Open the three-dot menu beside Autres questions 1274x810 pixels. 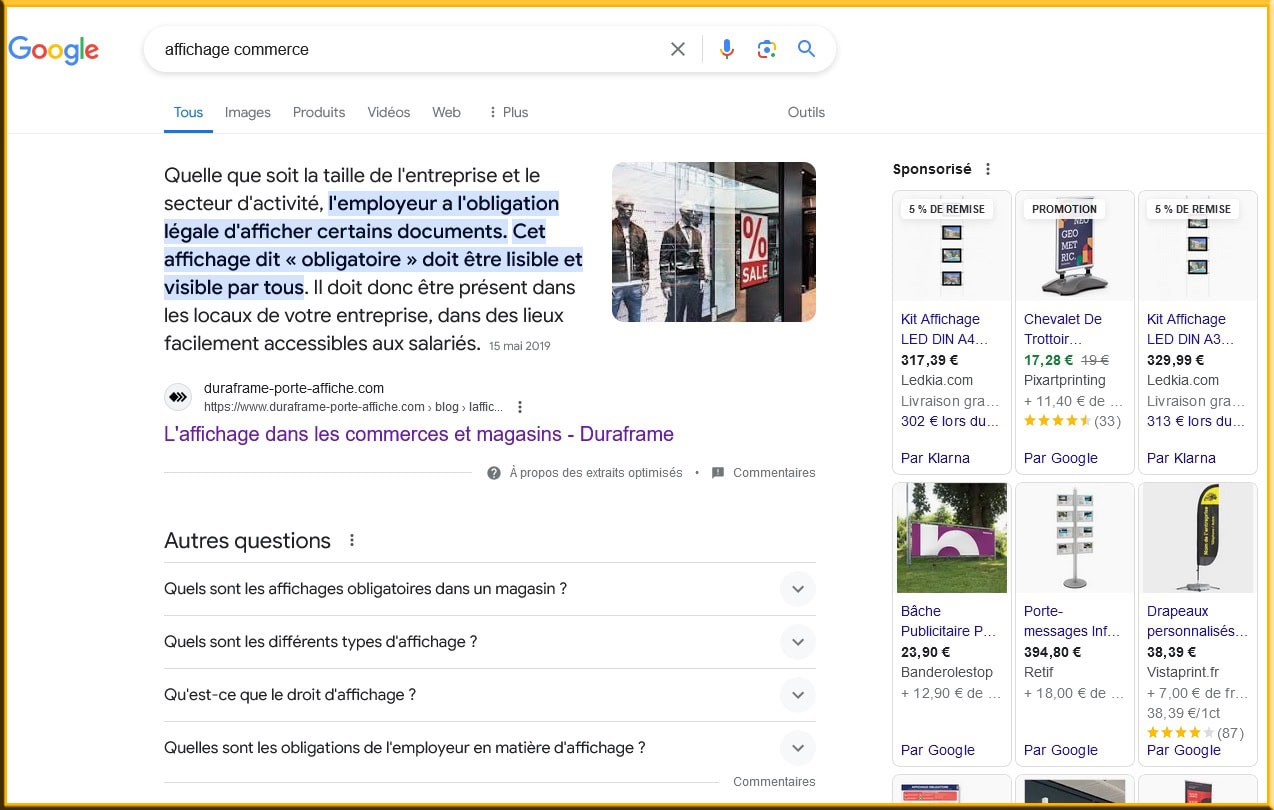351,539
